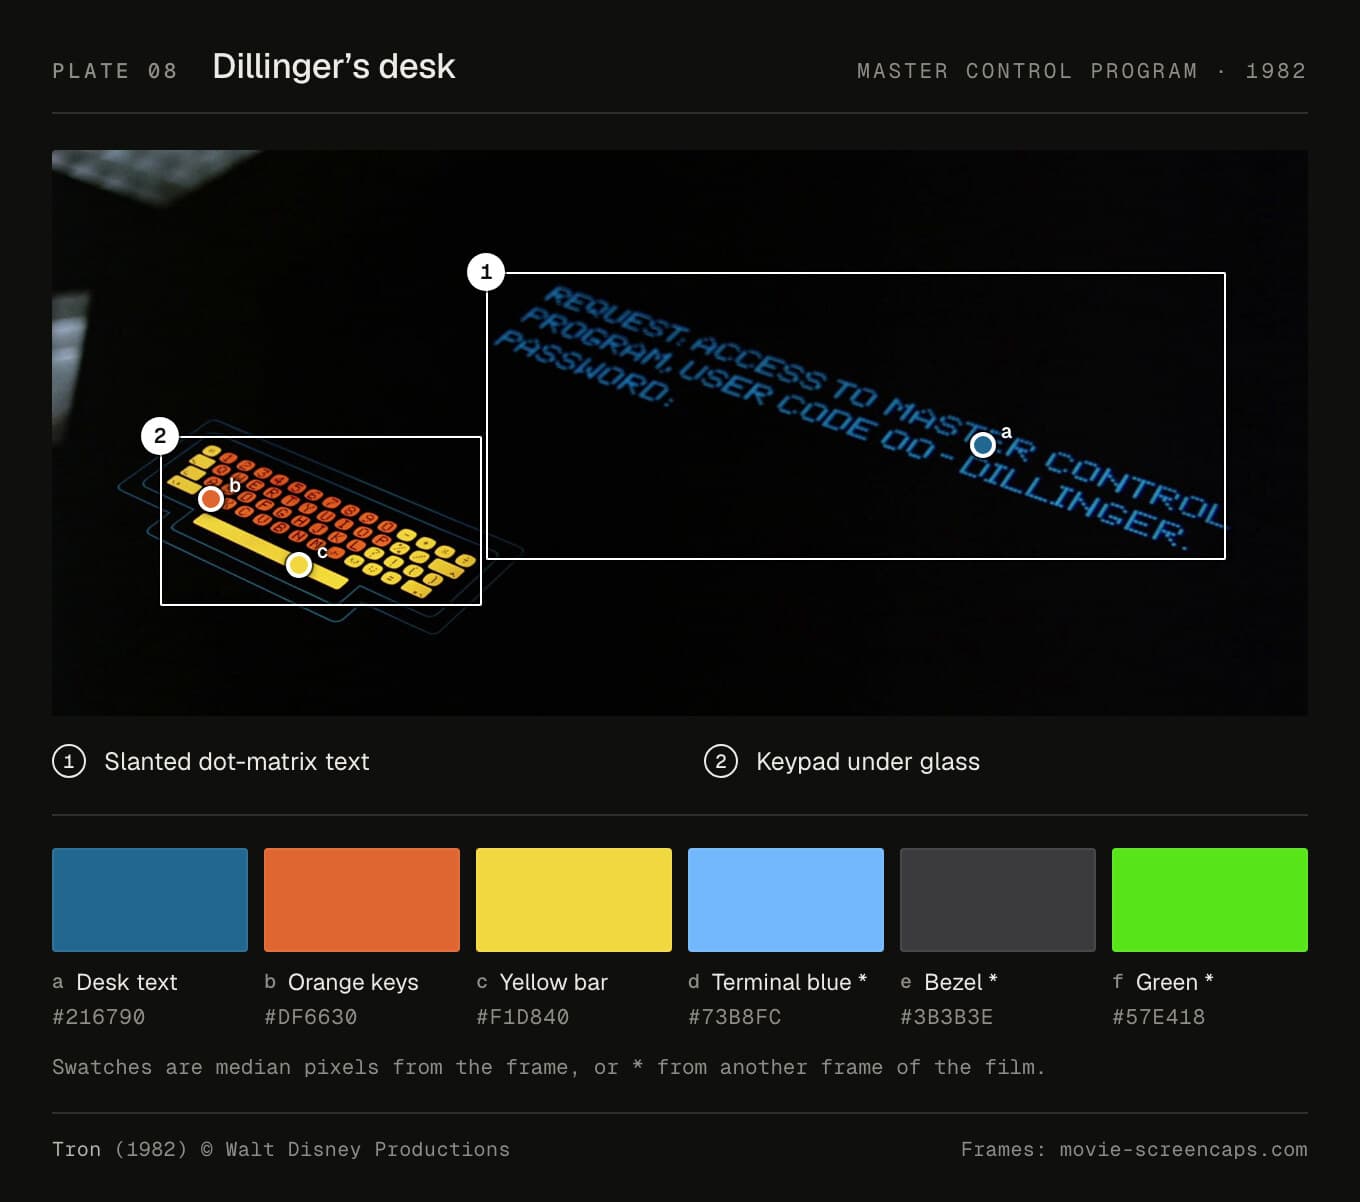Open the movie-screencaps.com frames link
The image size is (1360, 1202).
[x=1183, y=1150]
